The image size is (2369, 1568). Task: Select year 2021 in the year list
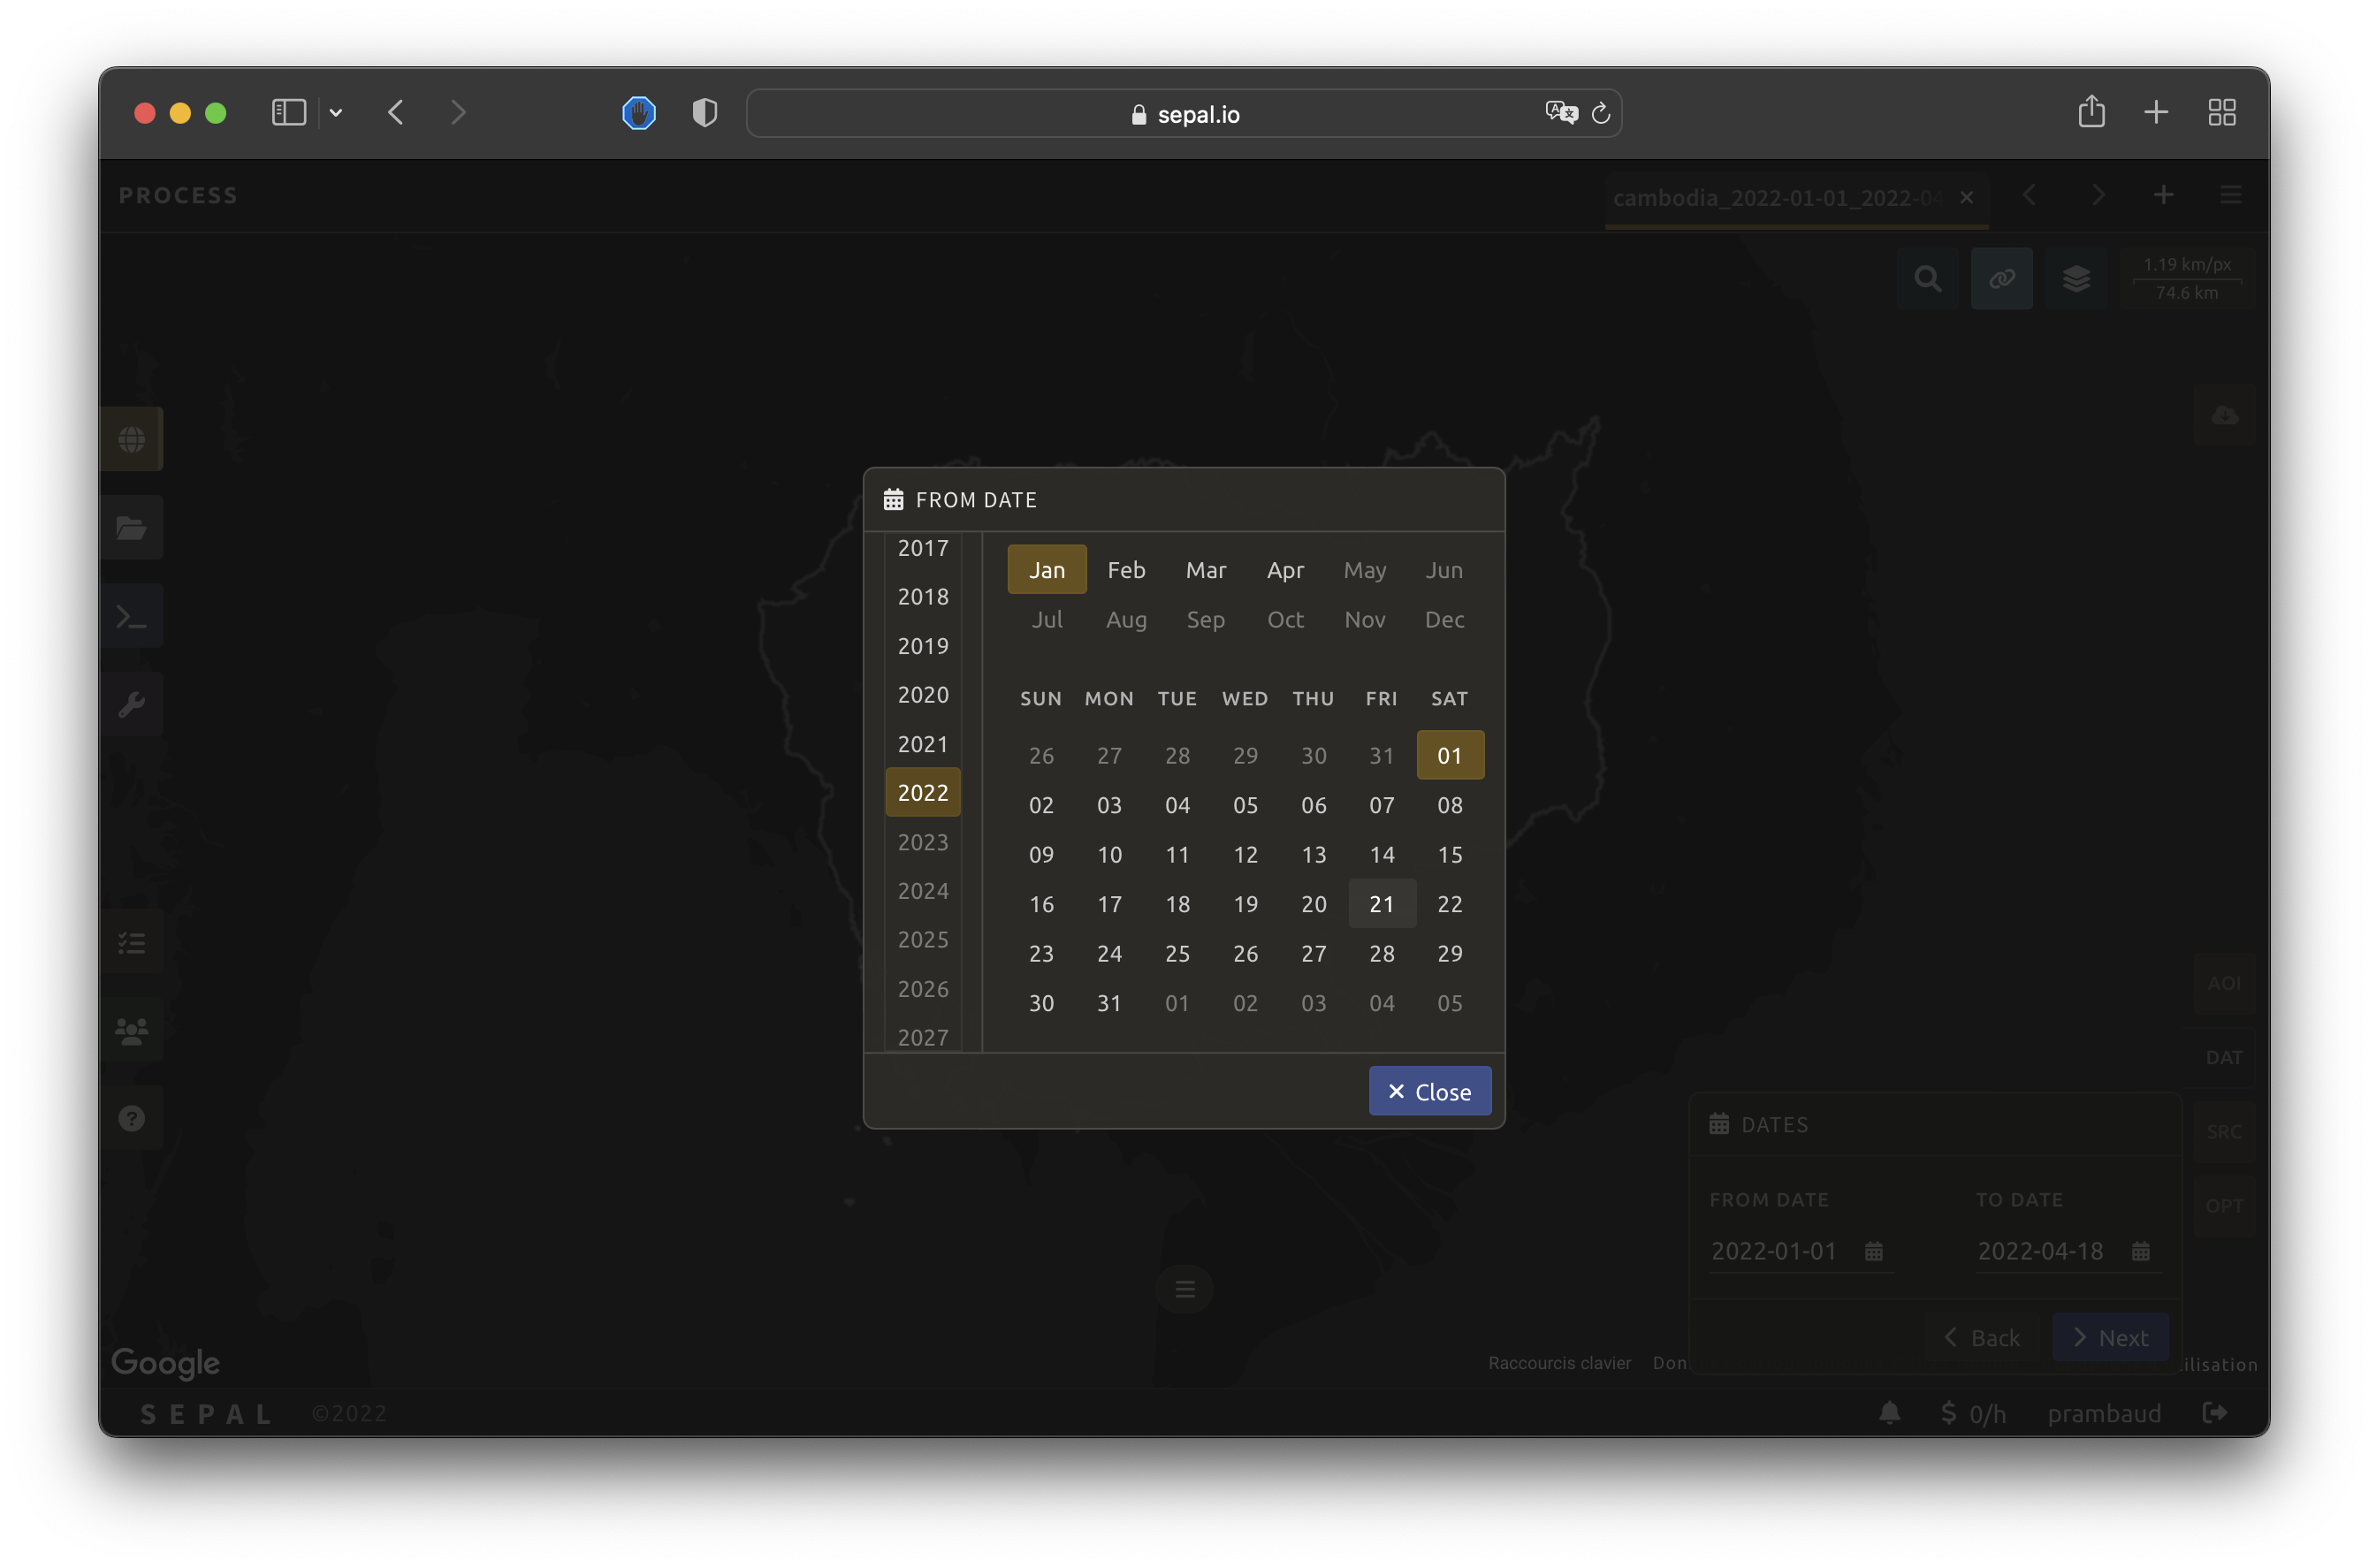pos(922,744)
